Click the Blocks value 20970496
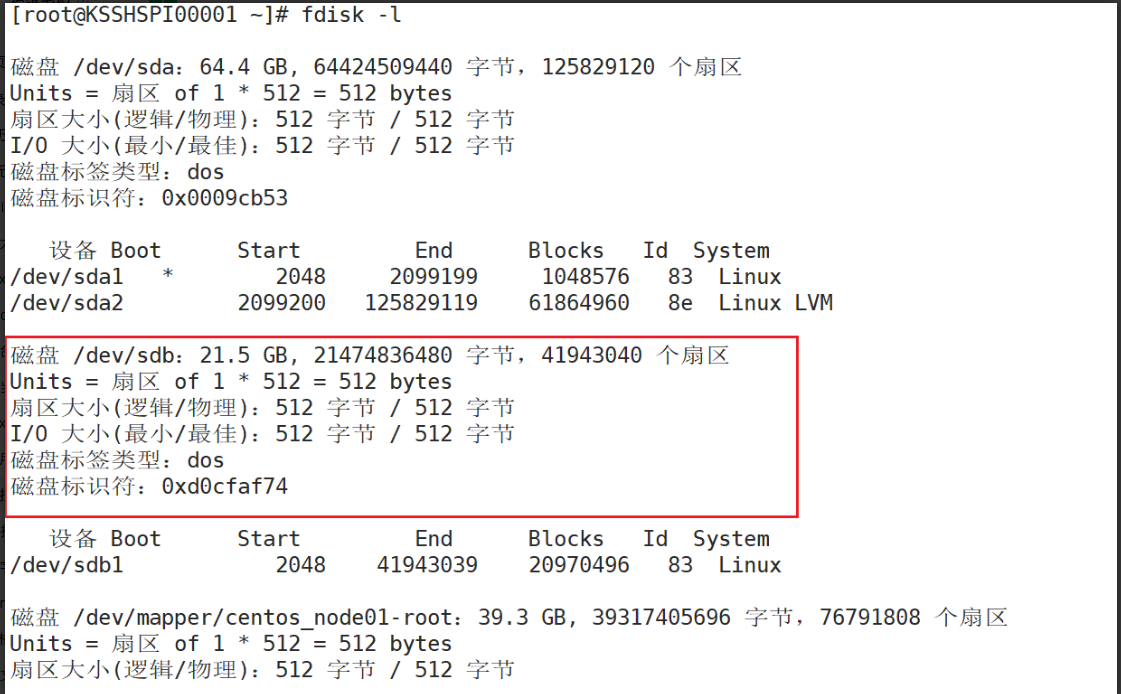The width and height of the screenshot is (1121, 694). point(579,565)
